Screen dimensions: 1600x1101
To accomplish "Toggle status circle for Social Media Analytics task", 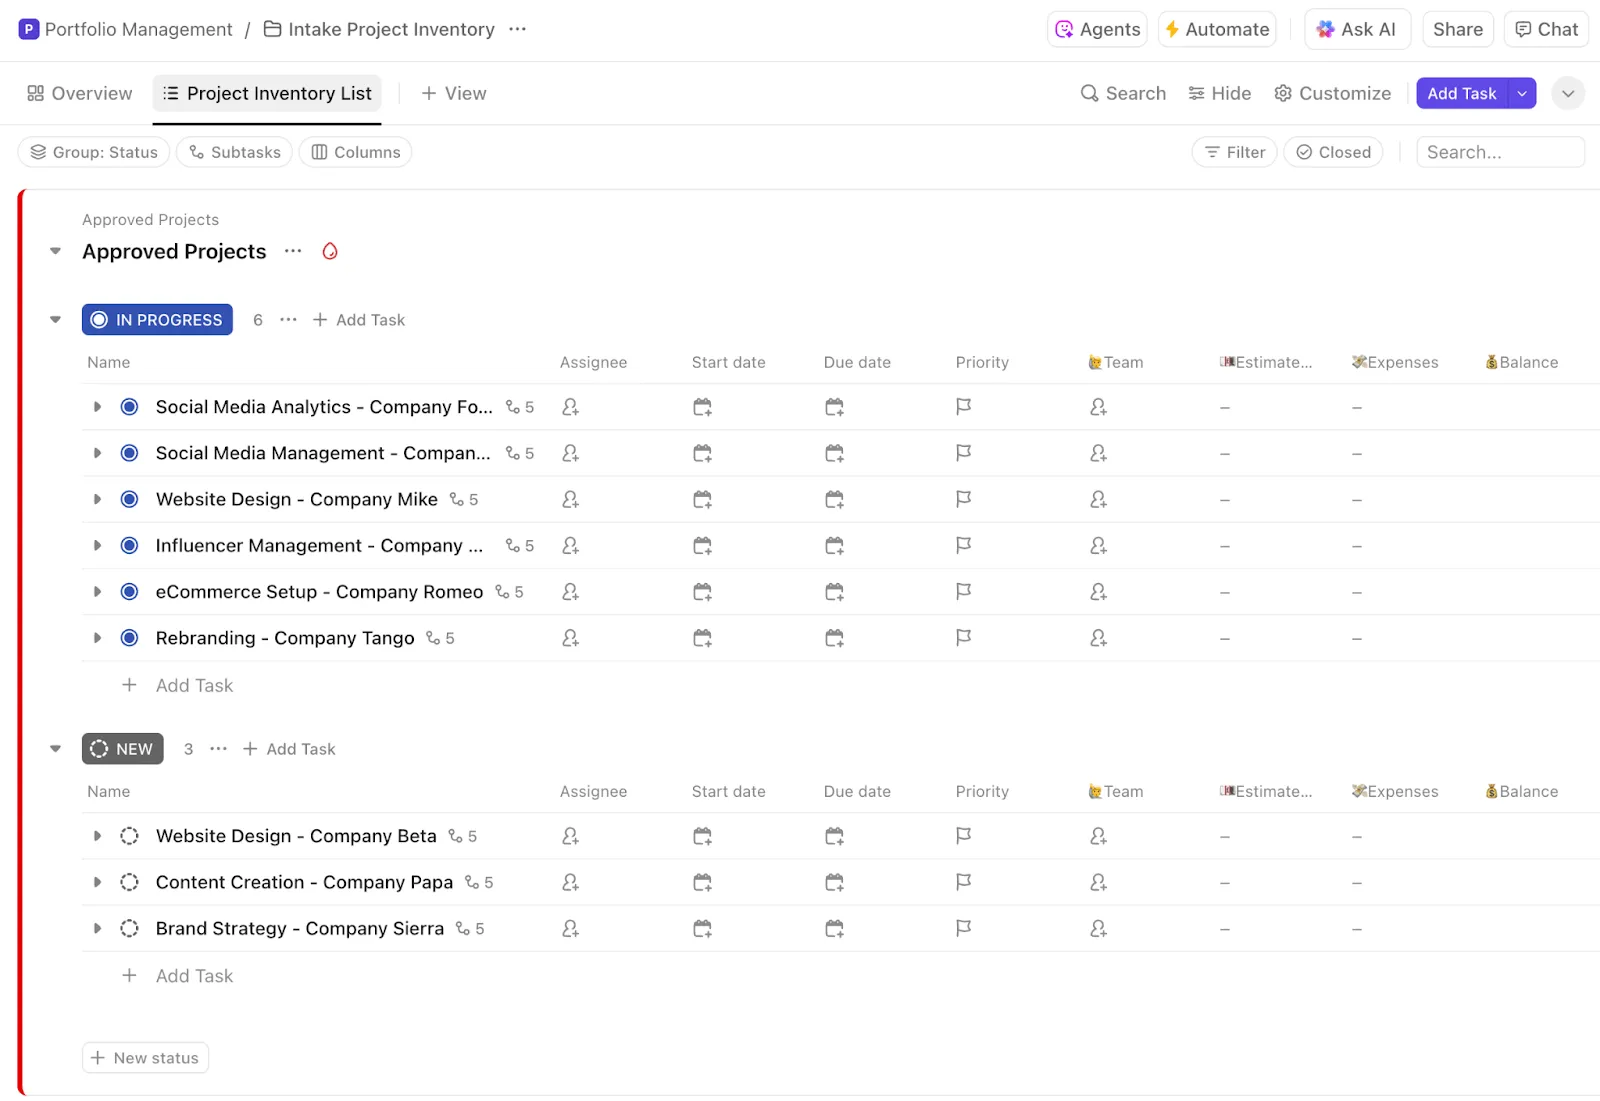I will (x=129, y=407).
